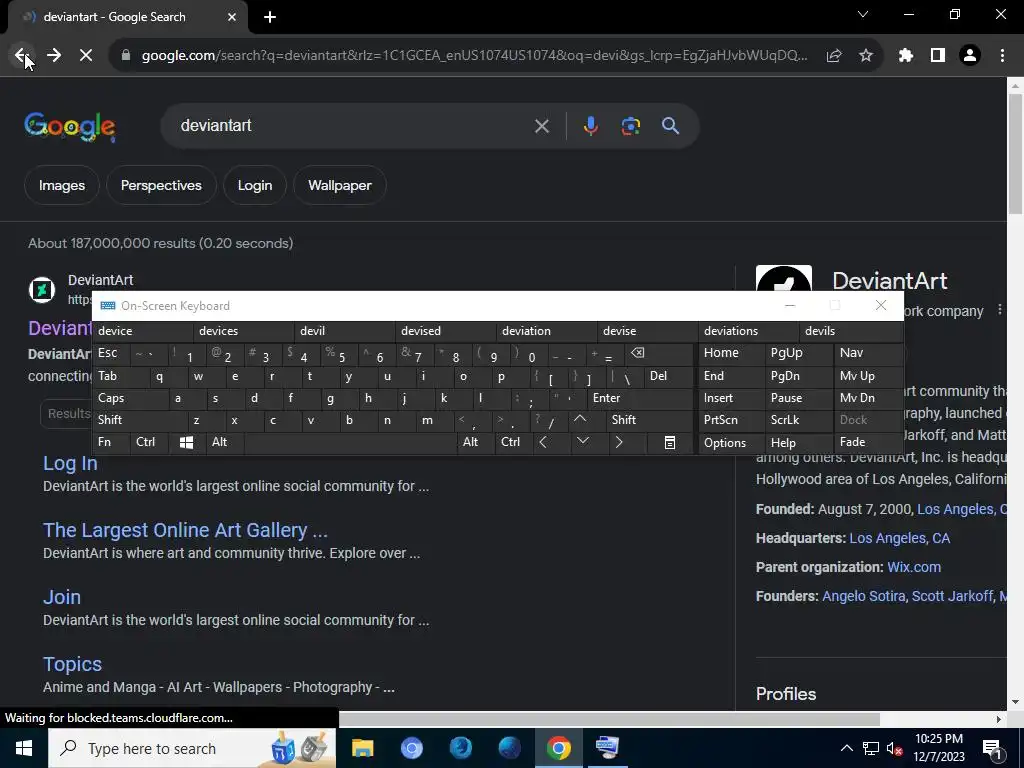Viewport: 1024px width, 768px height.
Task: Open File Explorer from taskbar
Action: 362,748
